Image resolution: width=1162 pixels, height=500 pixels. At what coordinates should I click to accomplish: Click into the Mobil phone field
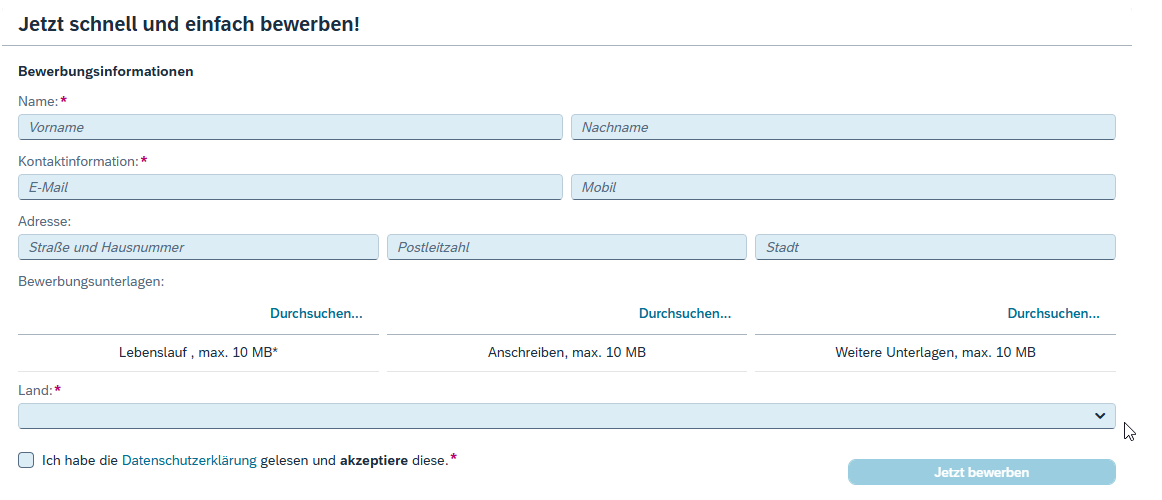point(843,187)
